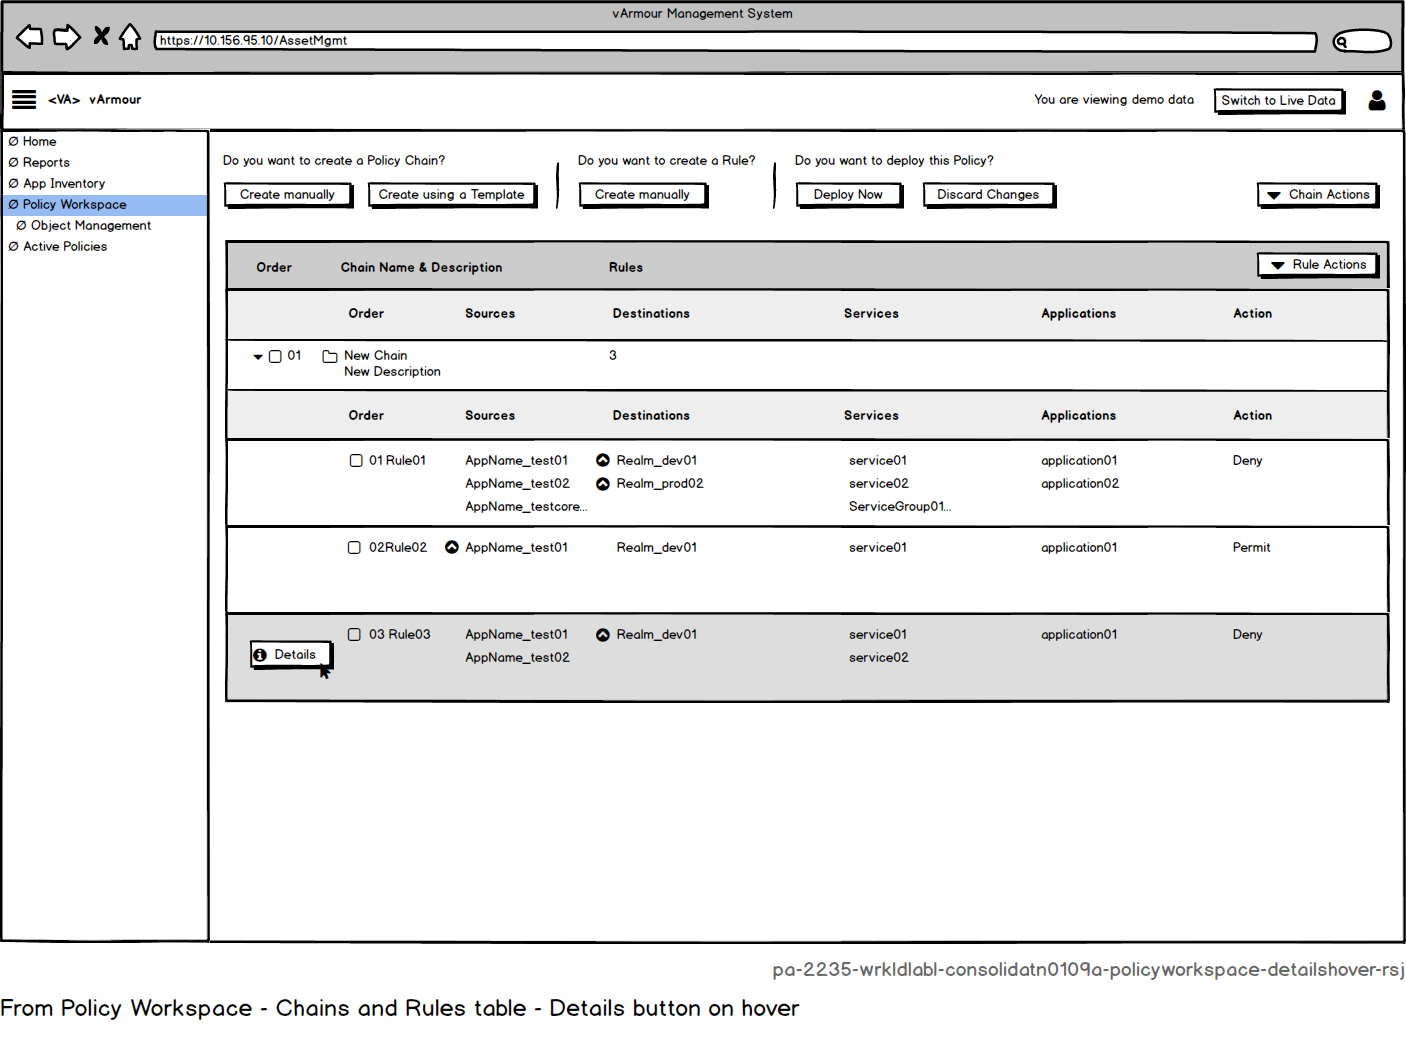Open the user profile icon
The width and height of the screenshot is (1406, 1053).
[x=1377, y=100]
